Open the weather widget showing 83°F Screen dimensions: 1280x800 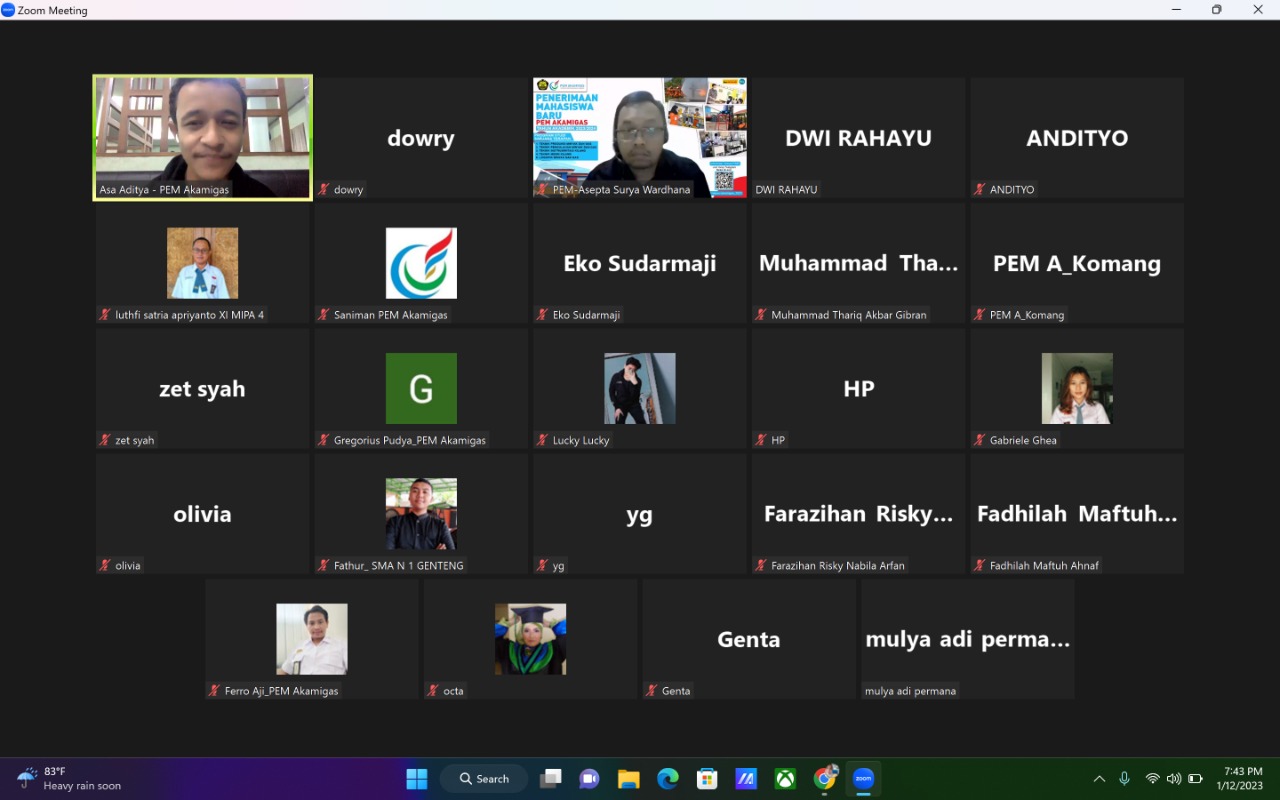(69, 778)
